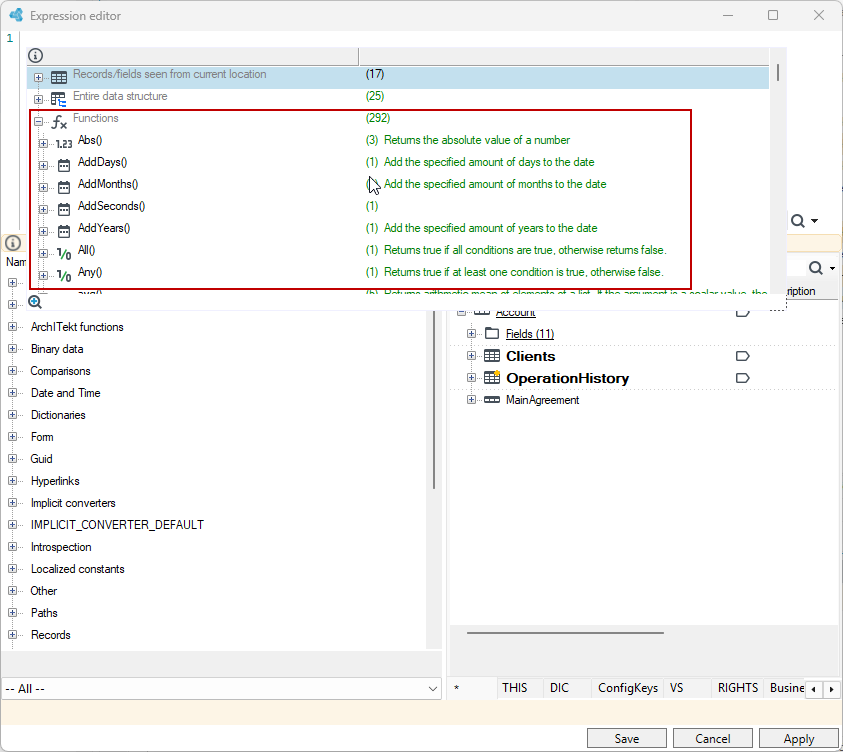843x752 pixels.
Task: Show next tabs with the right arrow
Action: click(x=832, y=689)
